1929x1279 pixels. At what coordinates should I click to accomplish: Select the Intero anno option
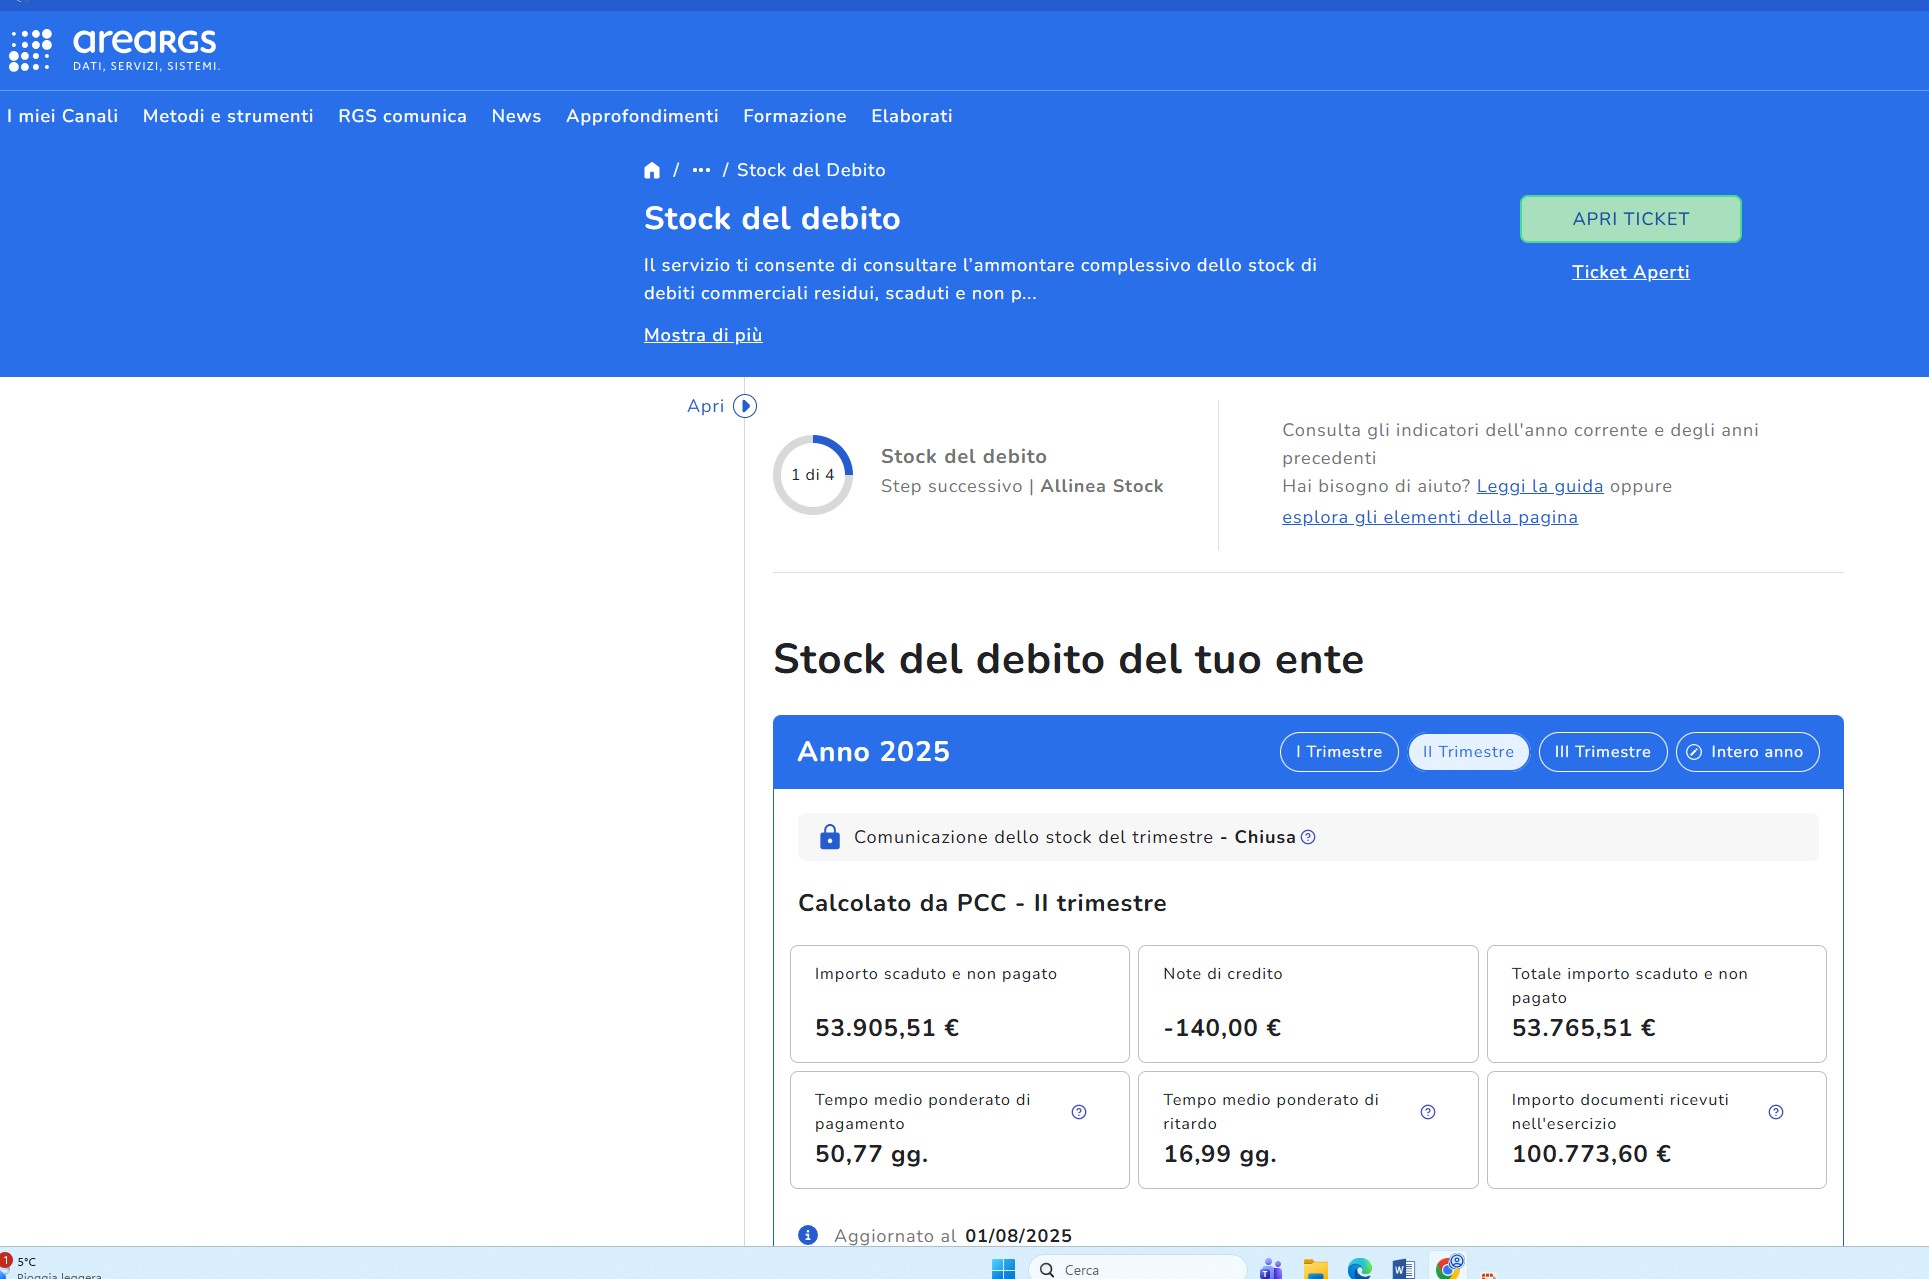(1747, 752)
